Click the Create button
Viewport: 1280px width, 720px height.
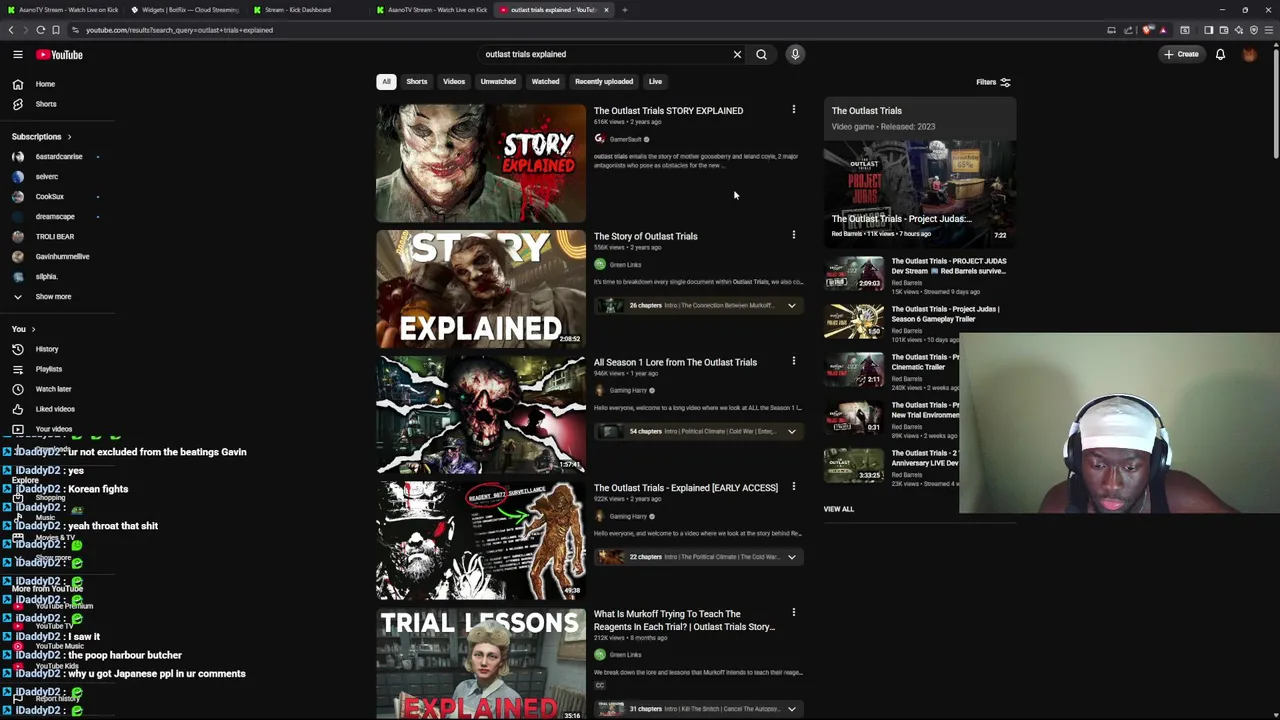coord(1181,54)
